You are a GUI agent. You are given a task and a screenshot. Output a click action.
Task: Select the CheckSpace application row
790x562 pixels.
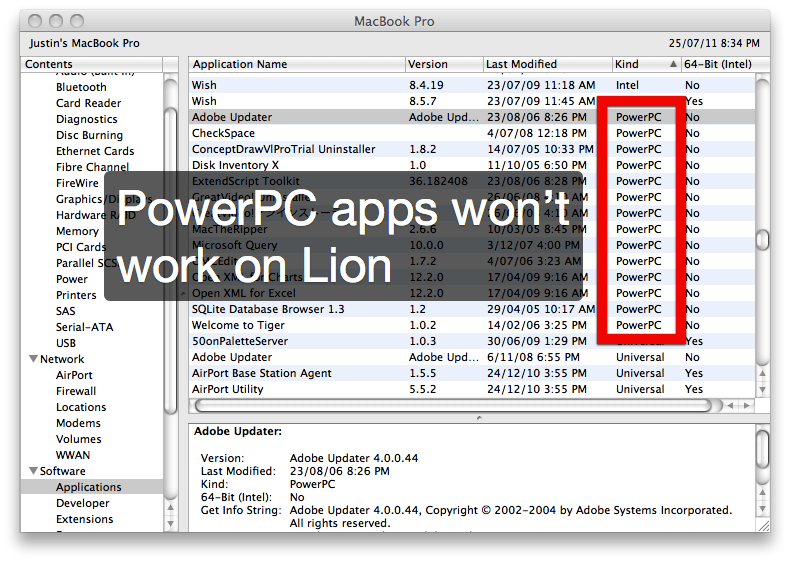[x=472, y=133]
